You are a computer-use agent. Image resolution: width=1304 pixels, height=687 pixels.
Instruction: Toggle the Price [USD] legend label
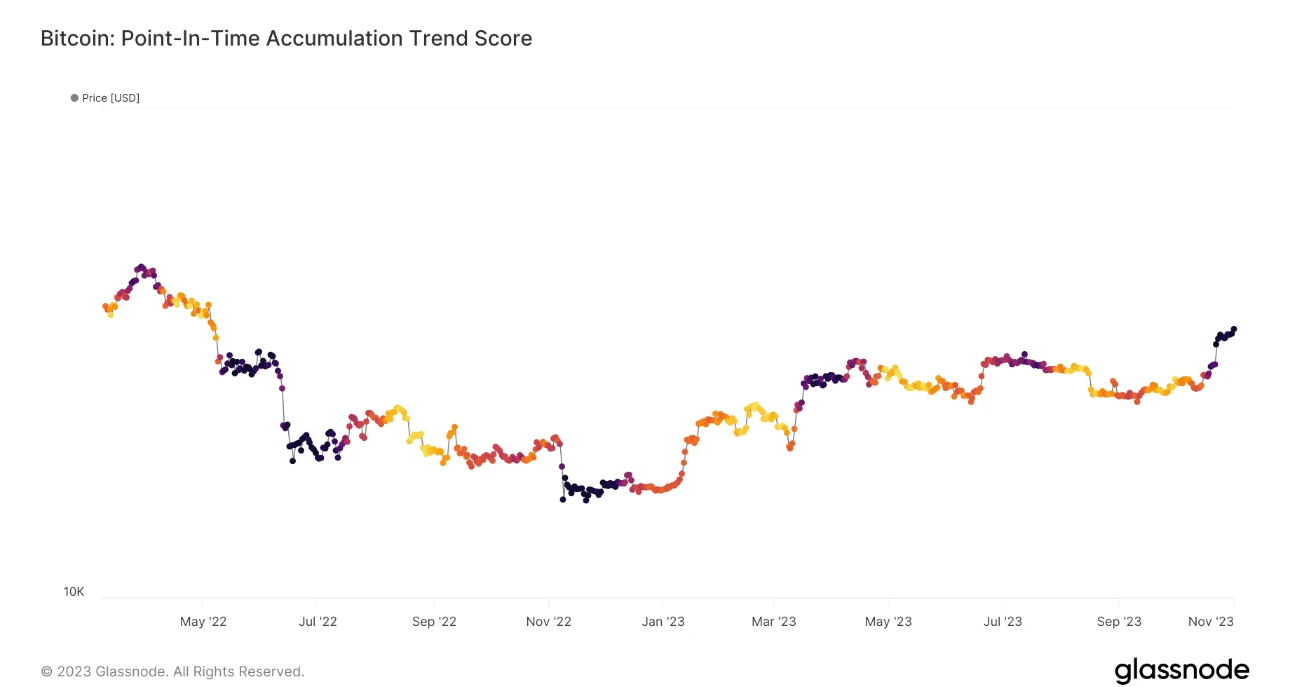pos(111,98)
